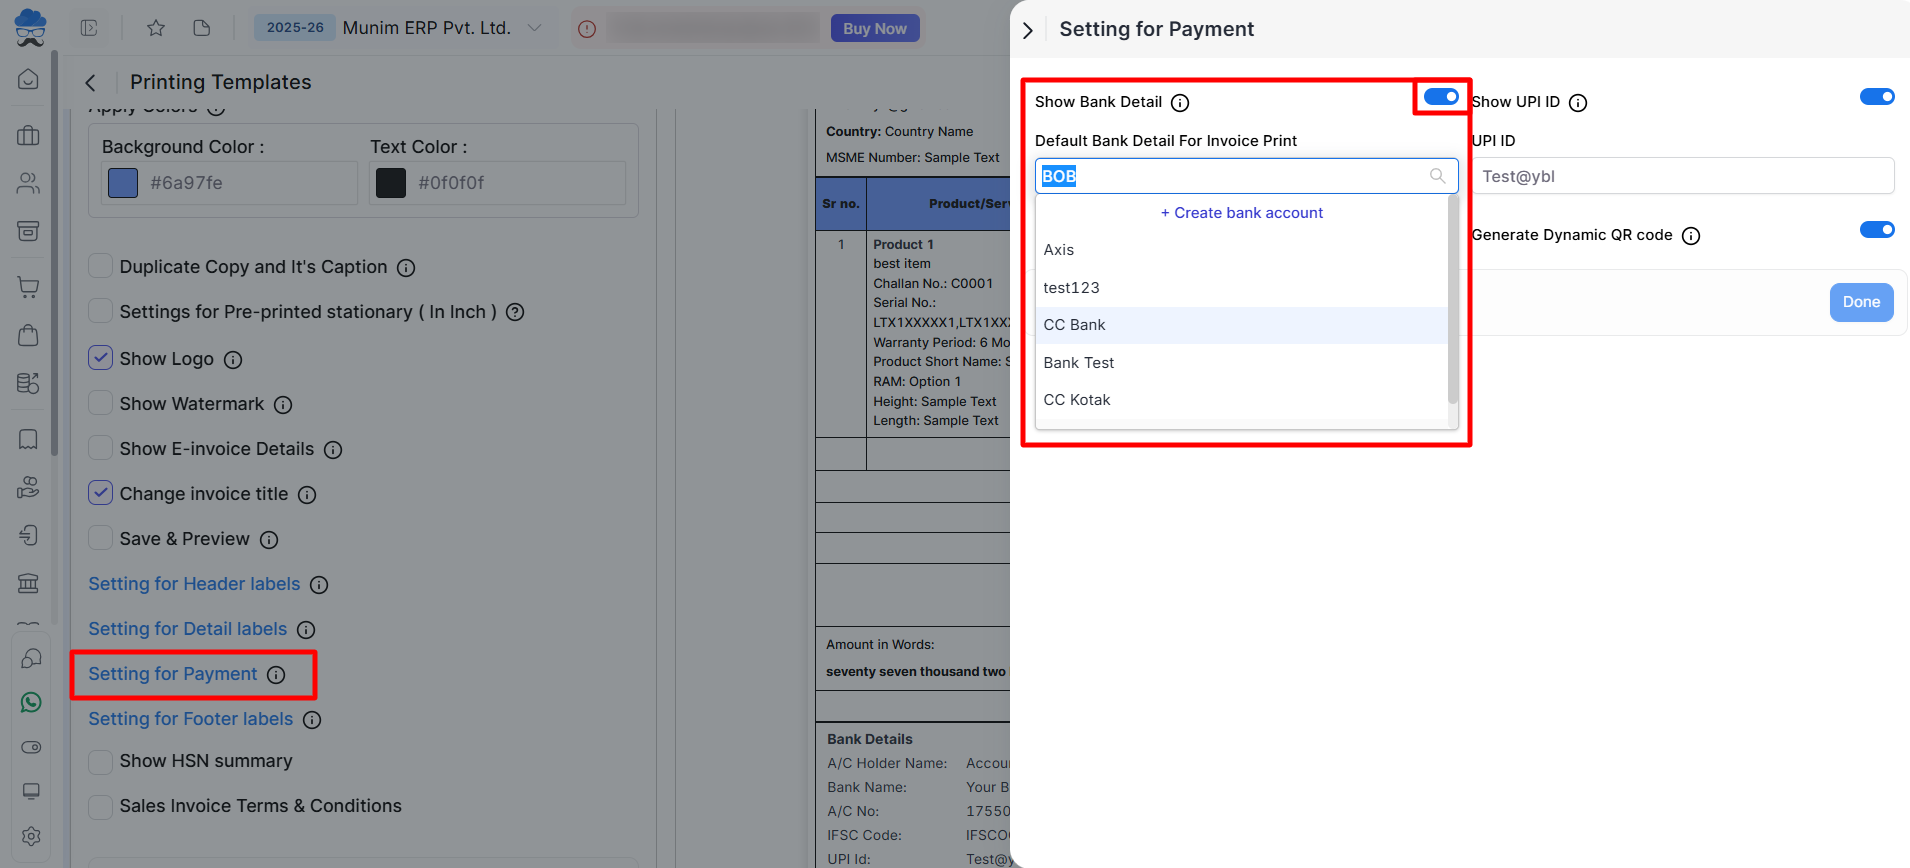1910x868 pixels.
Task: Open the settings gear in the sidebar
Action: [31, 836]
